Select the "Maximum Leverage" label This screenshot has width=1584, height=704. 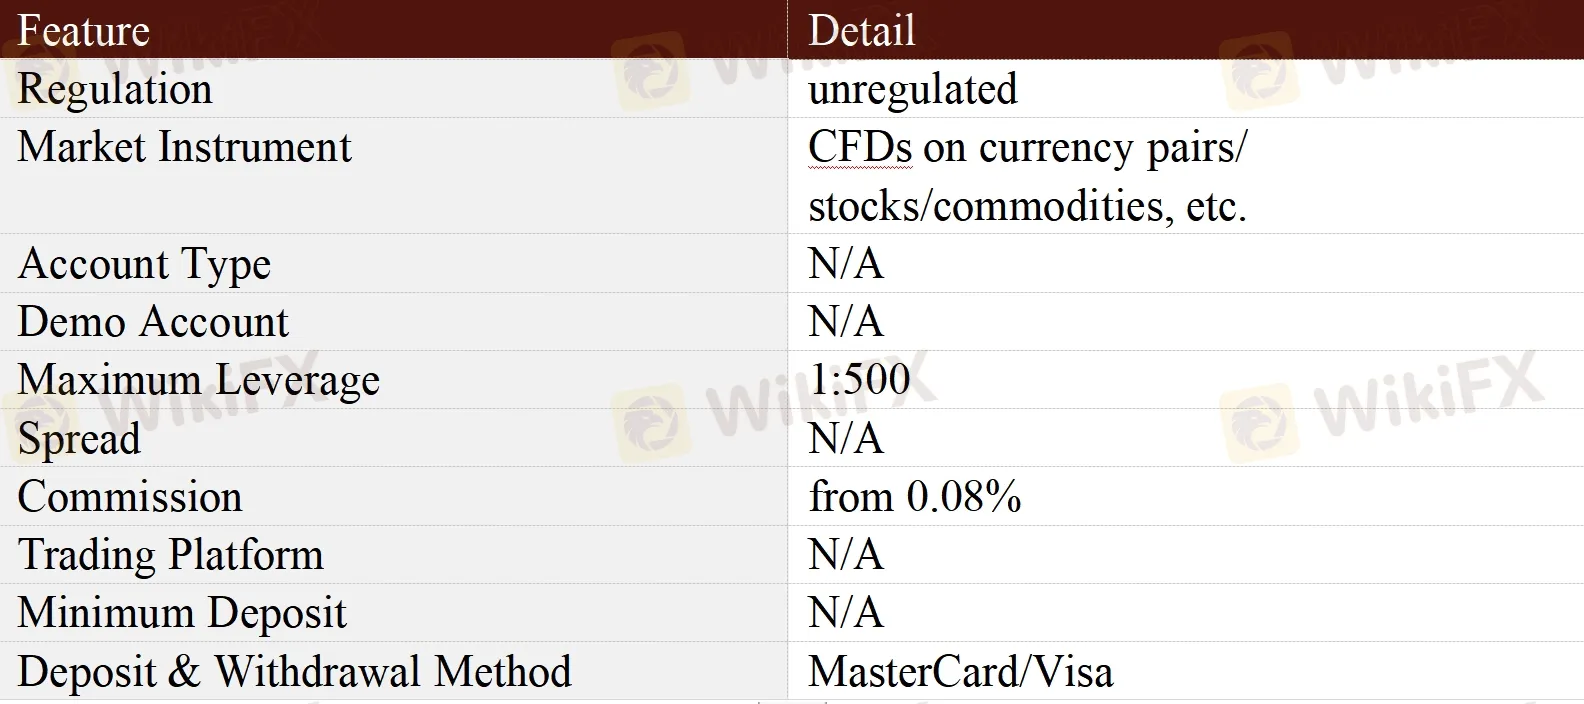tap(199, 380)
